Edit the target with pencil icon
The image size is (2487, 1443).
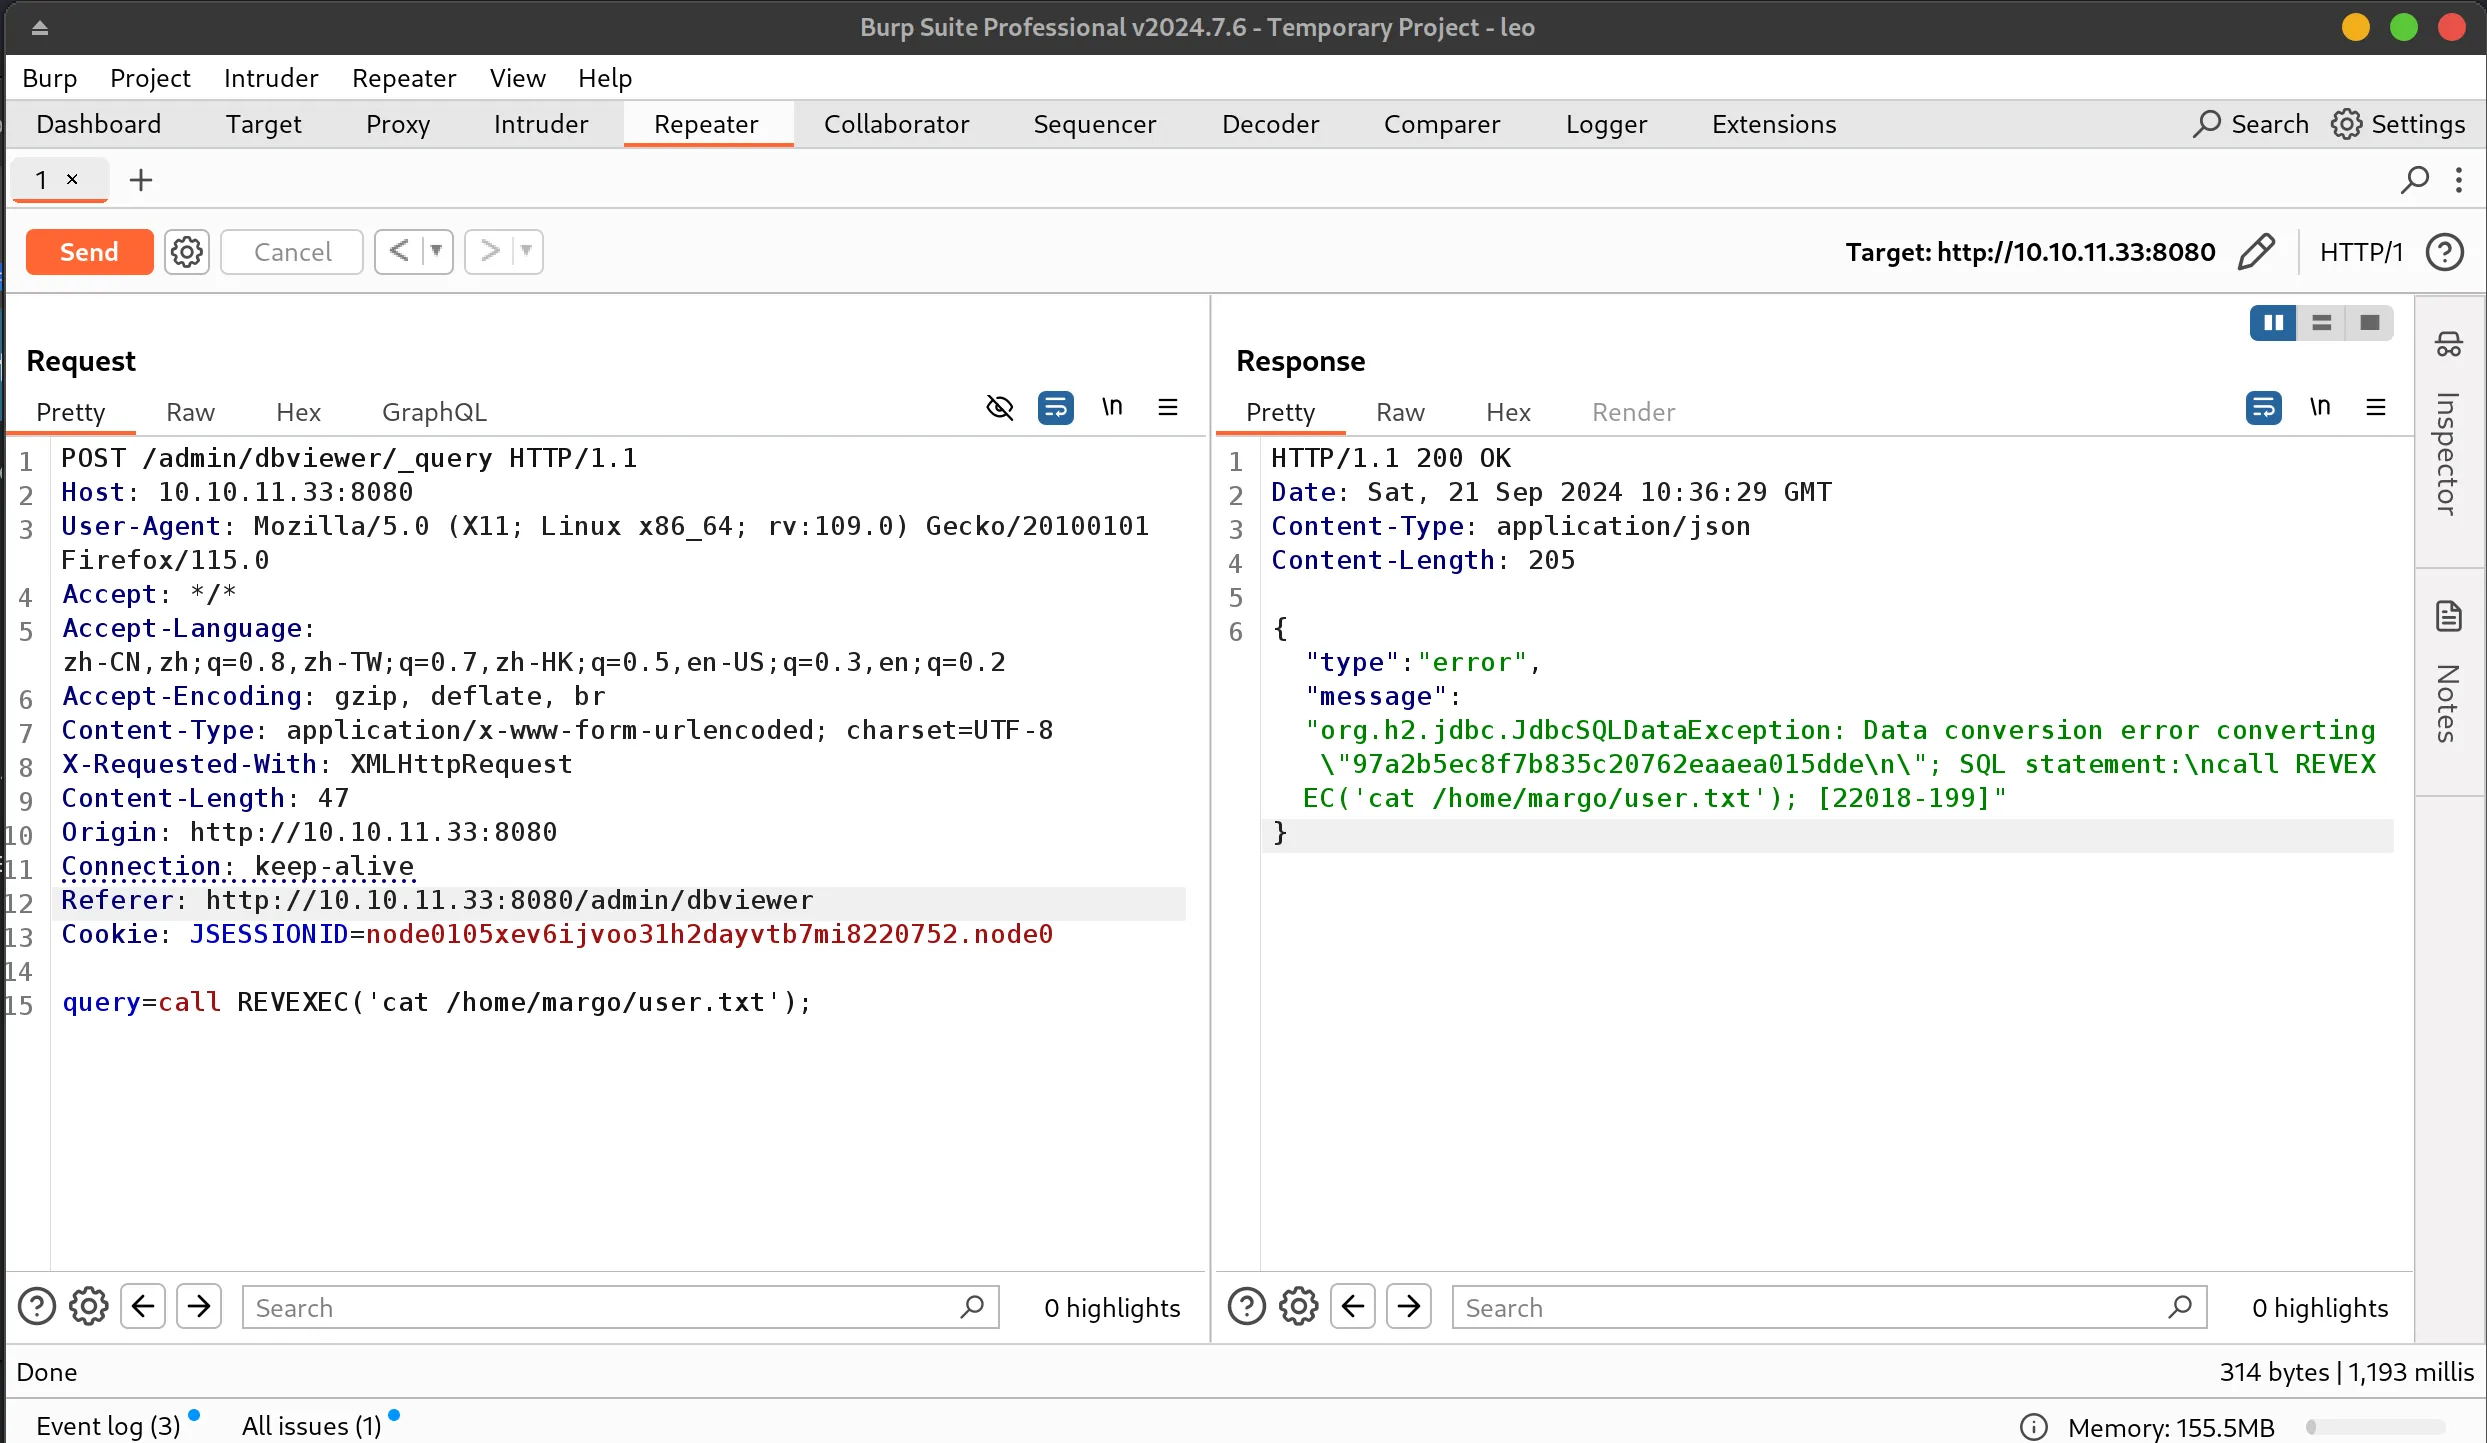(x=2257, y=252)
